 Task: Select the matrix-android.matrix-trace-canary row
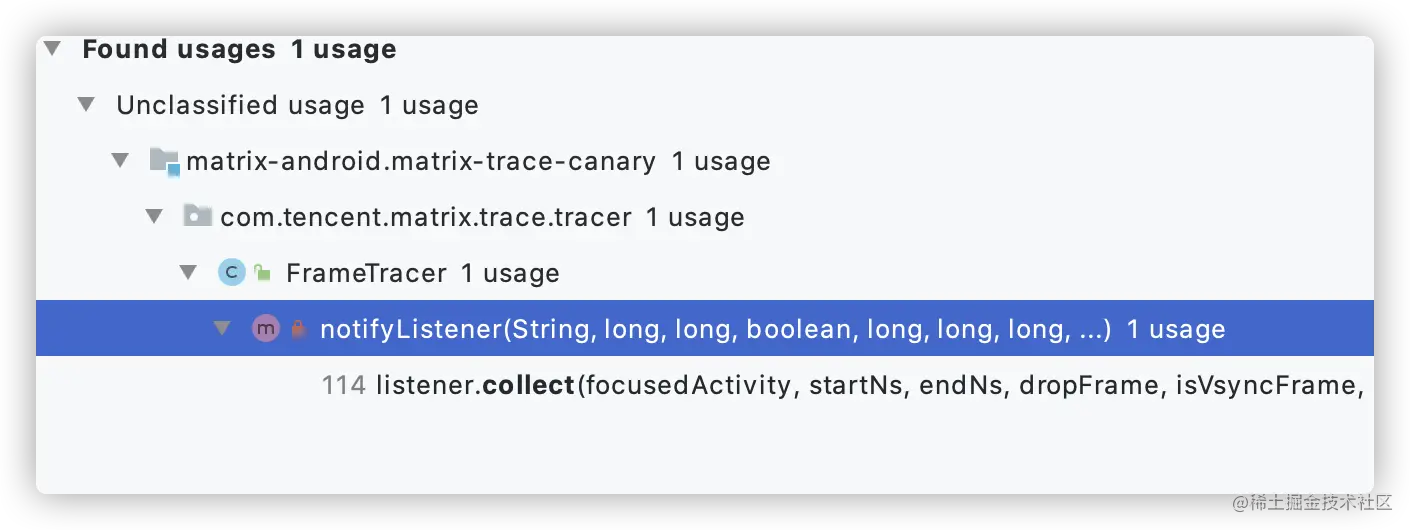[x=705, y=161]
